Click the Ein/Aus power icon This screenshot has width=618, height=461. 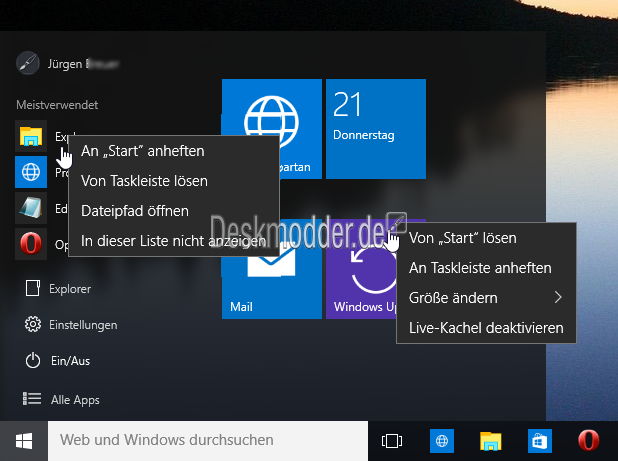(x=33, y=361)
